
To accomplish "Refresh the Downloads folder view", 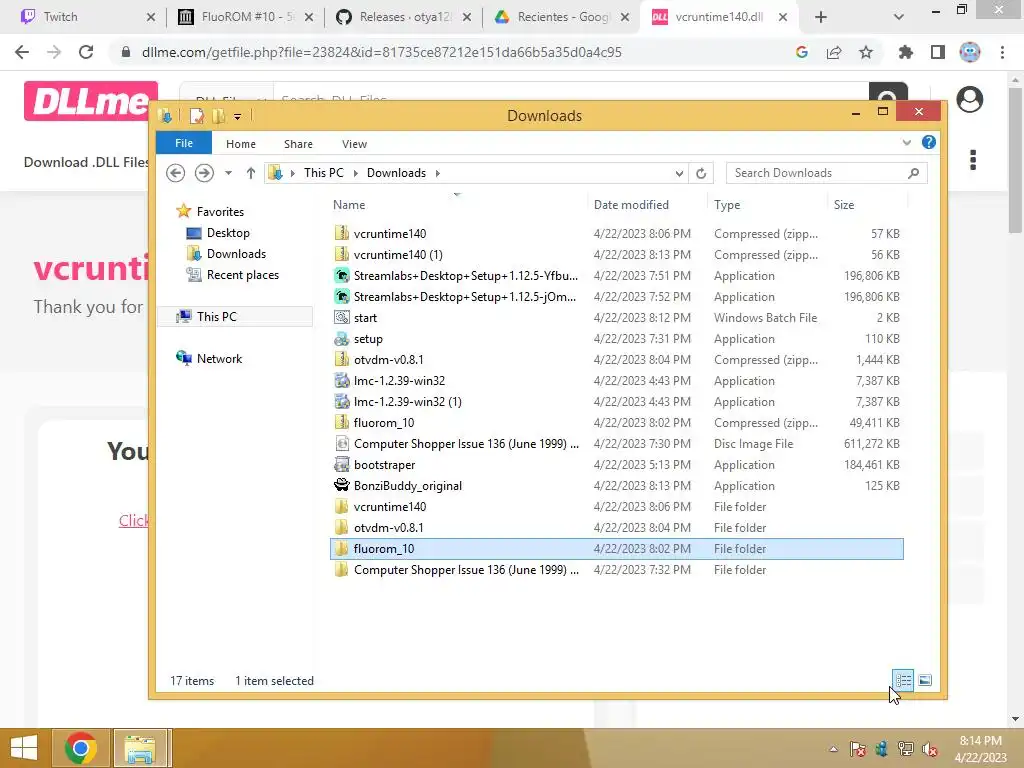I will pyautogui.click(x=701, y=173).
